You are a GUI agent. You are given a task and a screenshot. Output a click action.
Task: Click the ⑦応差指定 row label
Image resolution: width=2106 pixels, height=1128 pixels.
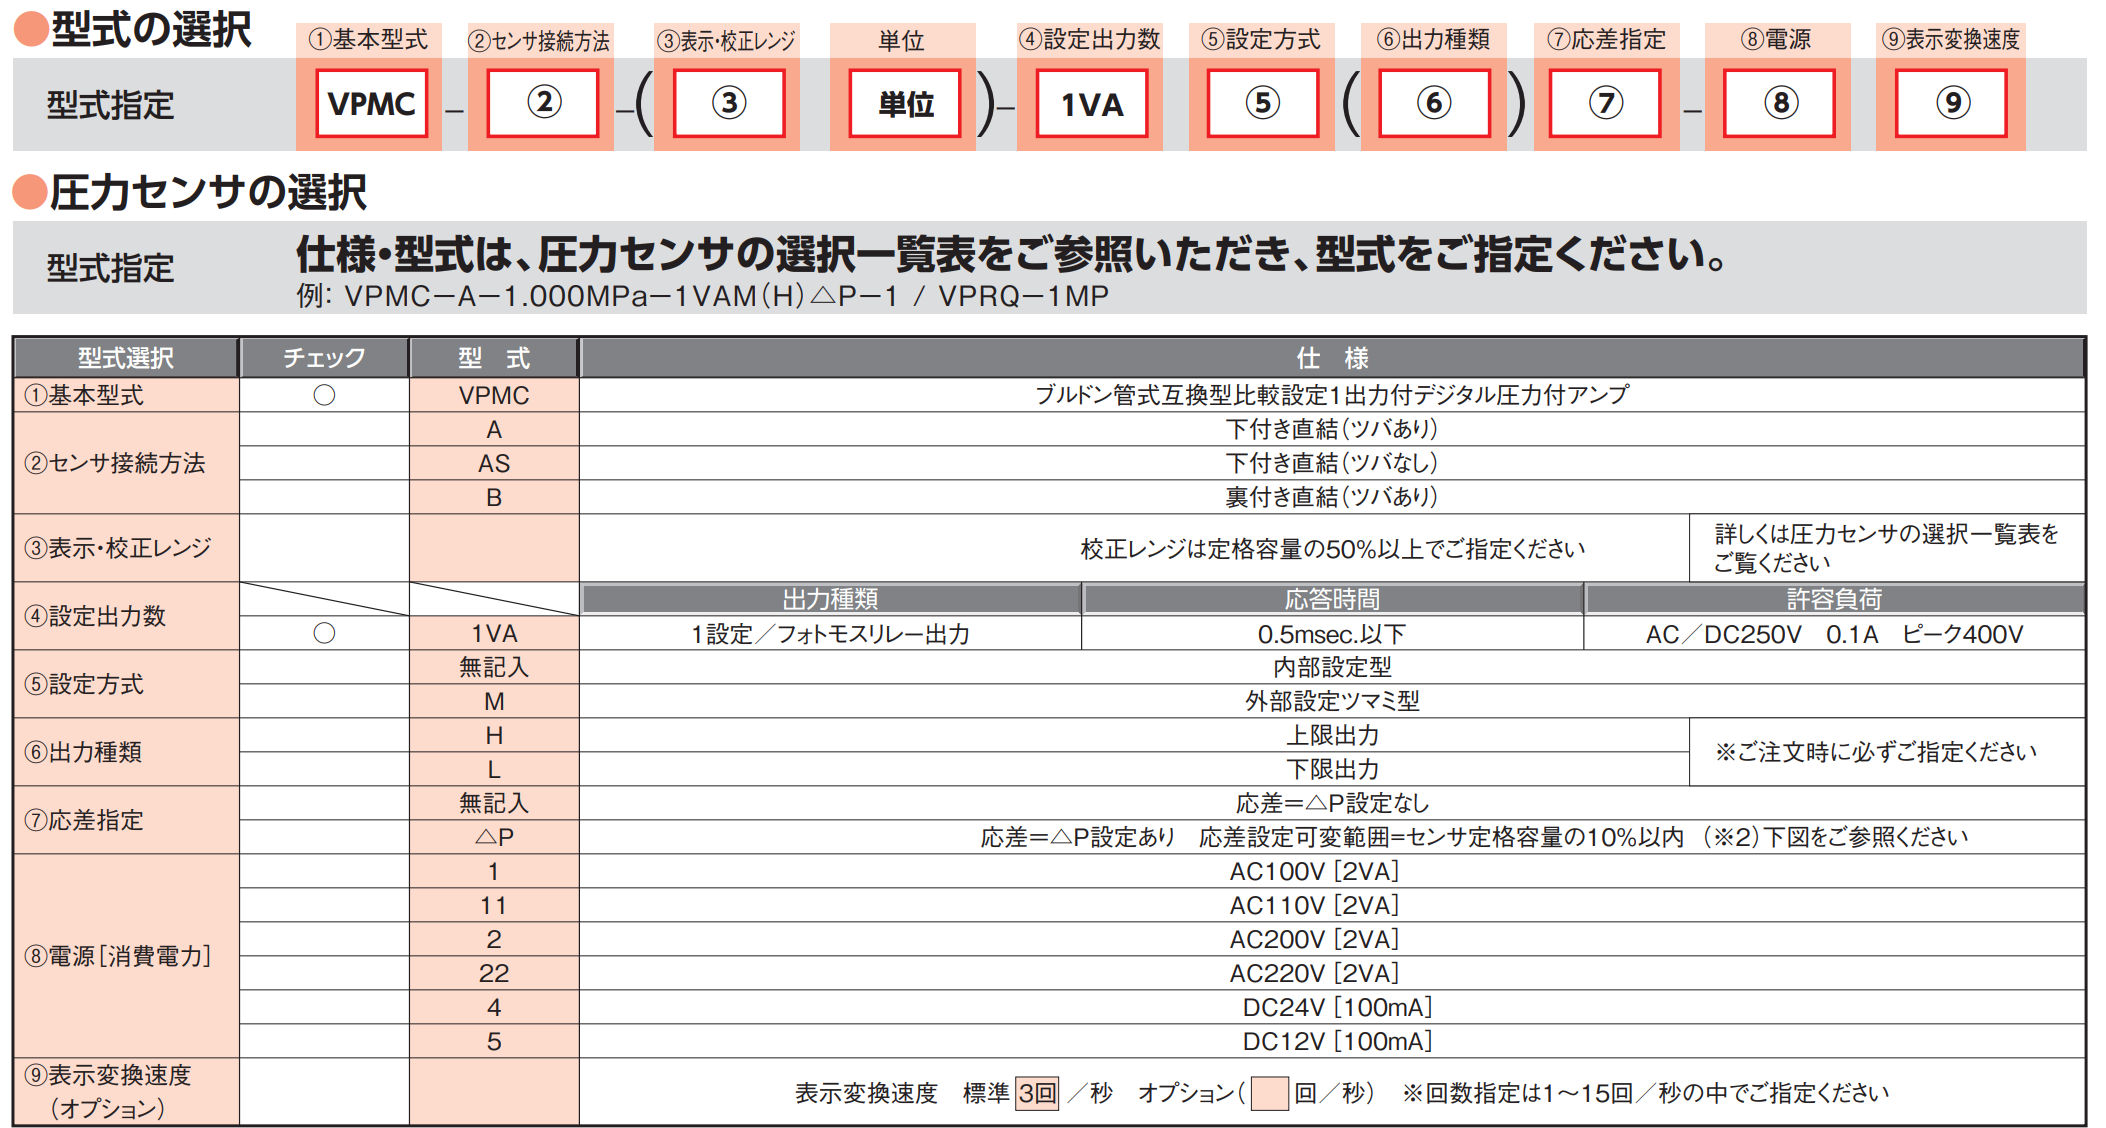(x=126, y=820)
